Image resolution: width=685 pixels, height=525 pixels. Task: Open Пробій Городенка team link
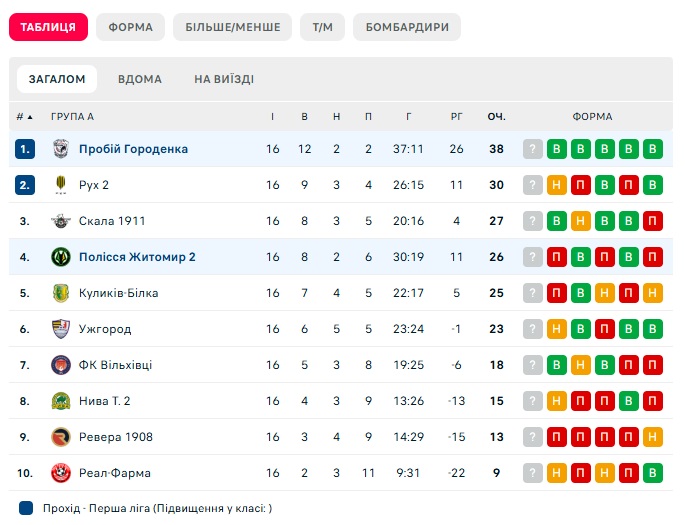coord(133,149)
